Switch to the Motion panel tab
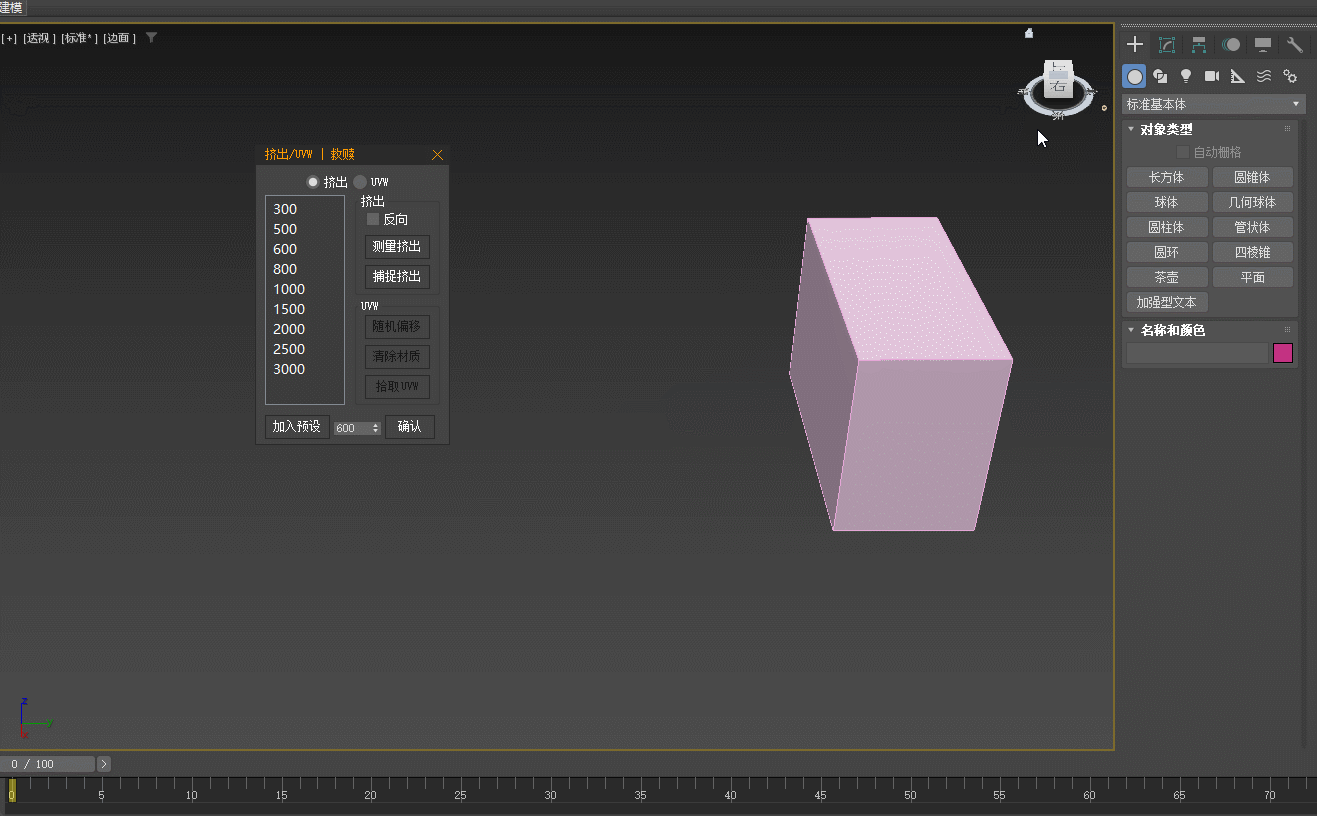This screenshot has width=1317, height=816. click(1231, 45)
